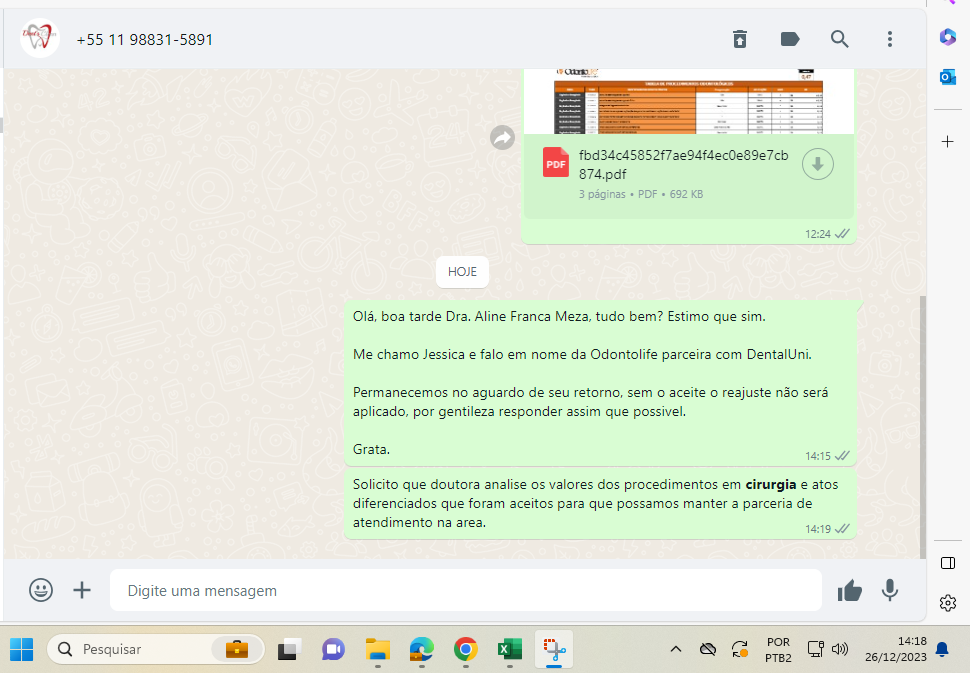
Task: Open the Windows Start menu
Action: tap(22, 649)
